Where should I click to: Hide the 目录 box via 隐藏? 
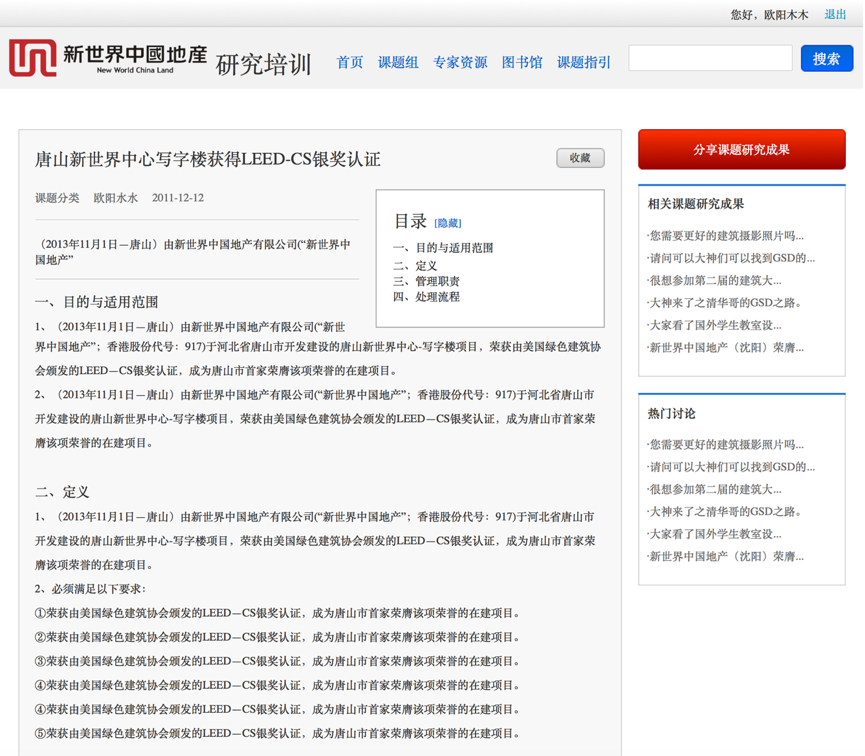pyautogui.click(x=448, y=223)
